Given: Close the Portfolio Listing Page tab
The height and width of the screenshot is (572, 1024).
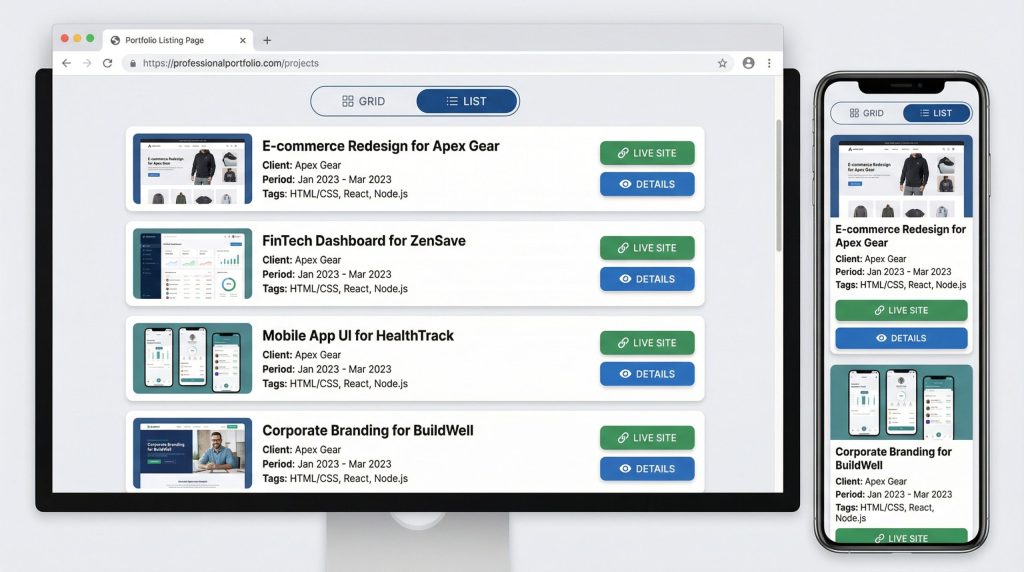Looking at the screenshot, I should point(243,41).
